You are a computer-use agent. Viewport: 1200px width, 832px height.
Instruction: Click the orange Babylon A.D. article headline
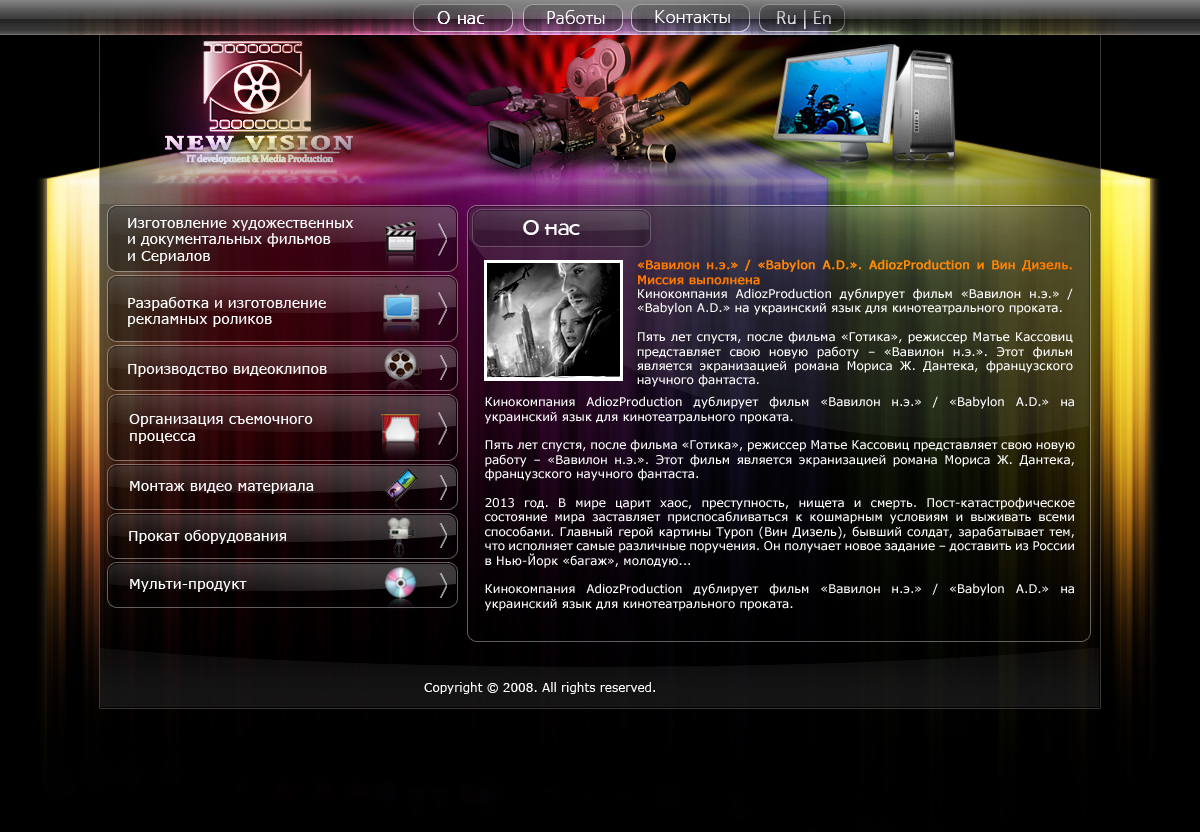click(854, 272)
